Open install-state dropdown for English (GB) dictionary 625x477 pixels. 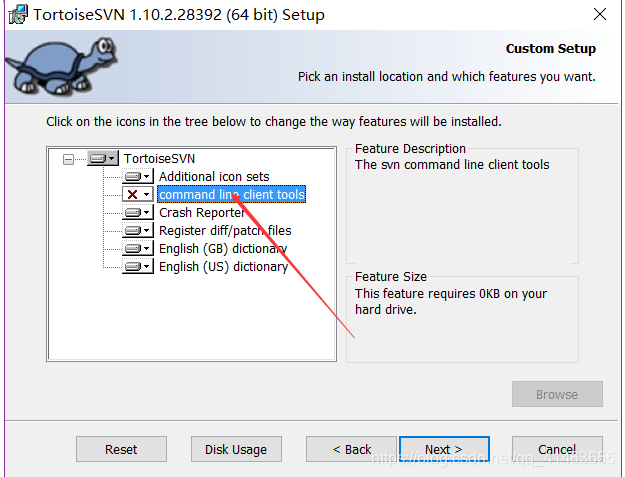click(138, 248)
